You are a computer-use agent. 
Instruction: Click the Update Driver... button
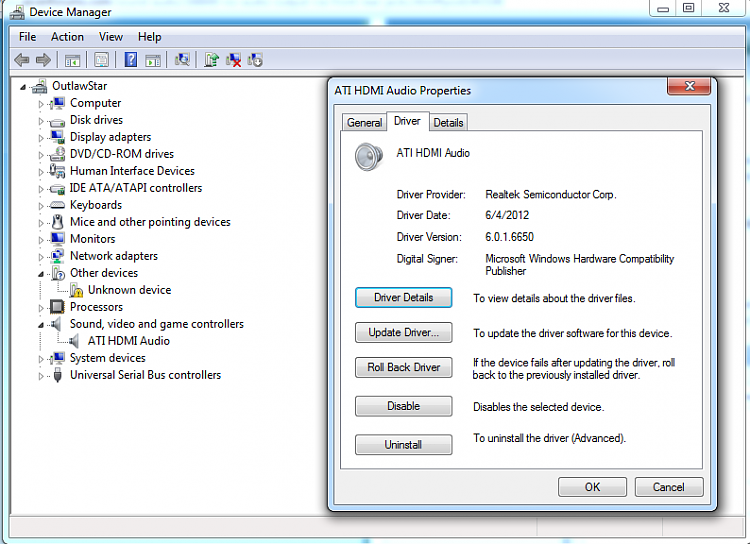(403, 332)
